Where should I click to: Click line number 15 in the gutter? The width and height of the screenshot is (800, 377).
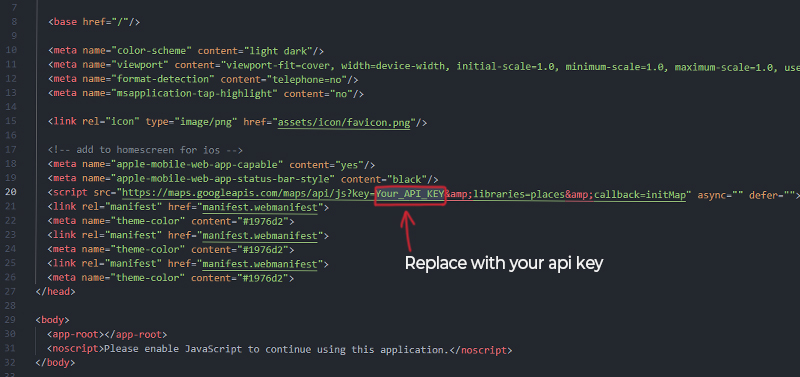point(11,121)
